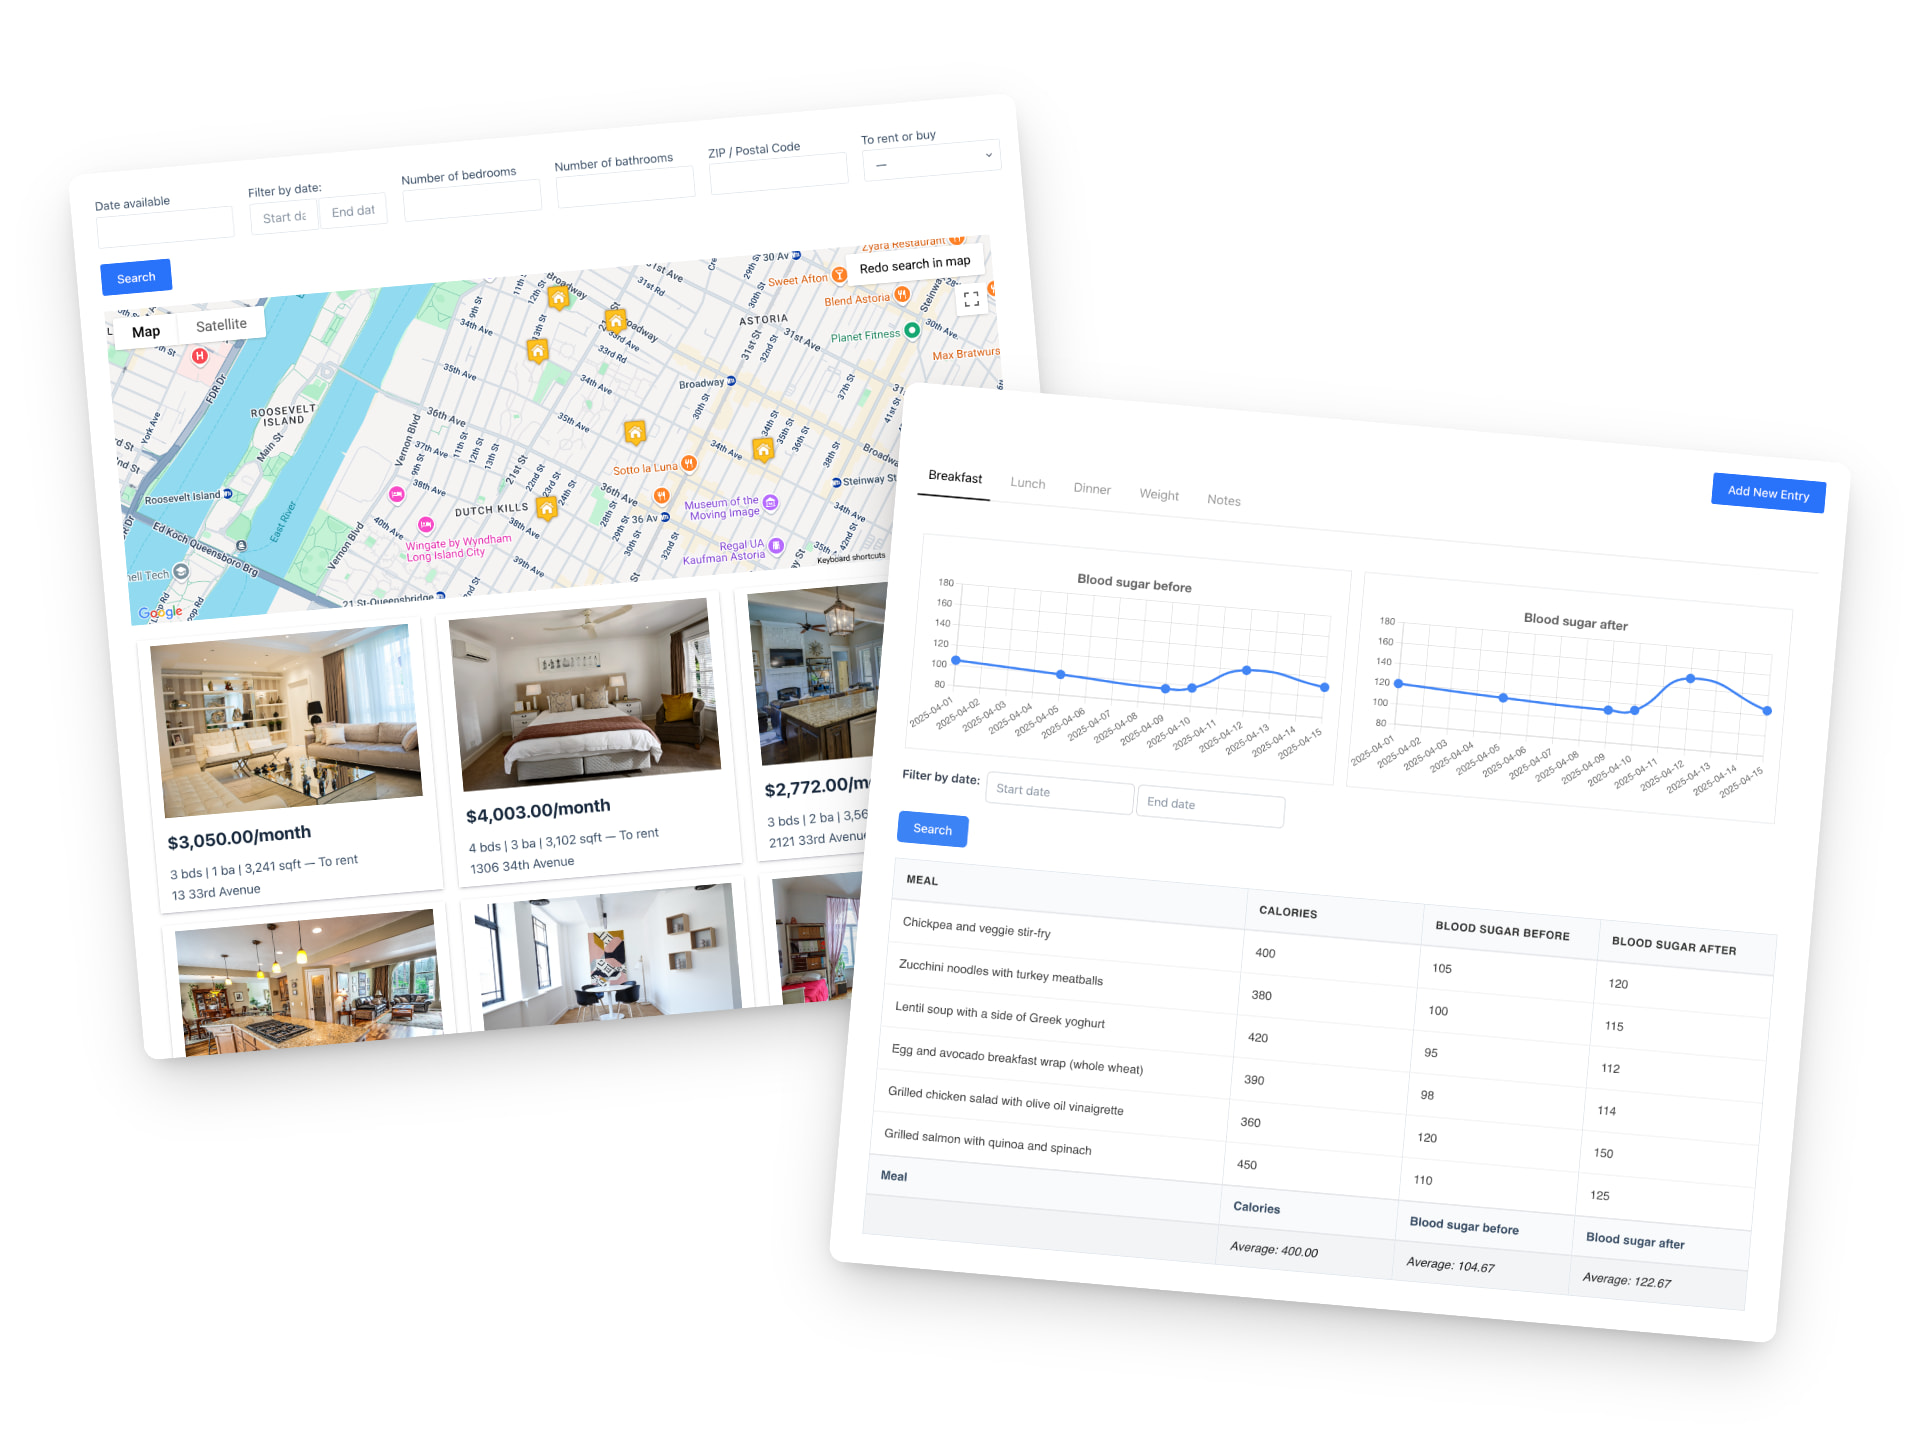Open the Notes tab

click(1223, 500)
